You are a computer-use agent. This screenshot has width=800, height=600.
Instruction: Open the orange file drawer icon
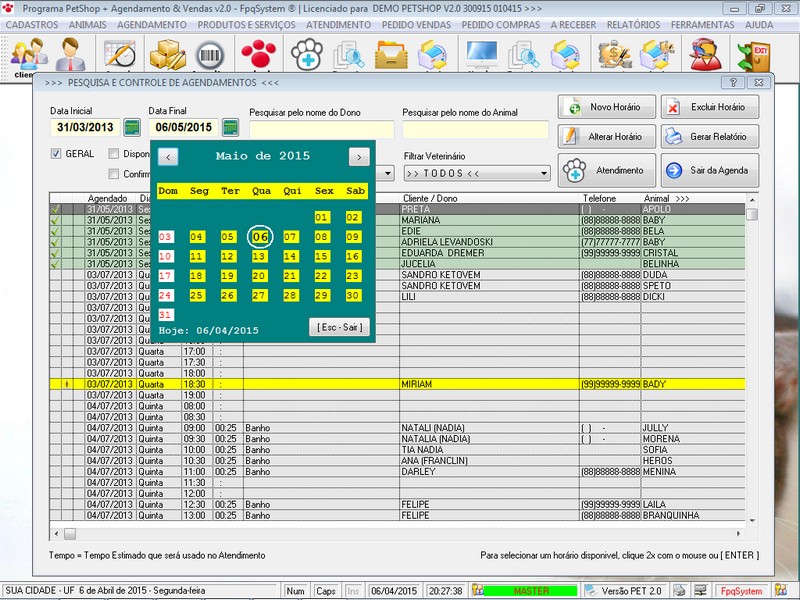click(x=391, y=55)
